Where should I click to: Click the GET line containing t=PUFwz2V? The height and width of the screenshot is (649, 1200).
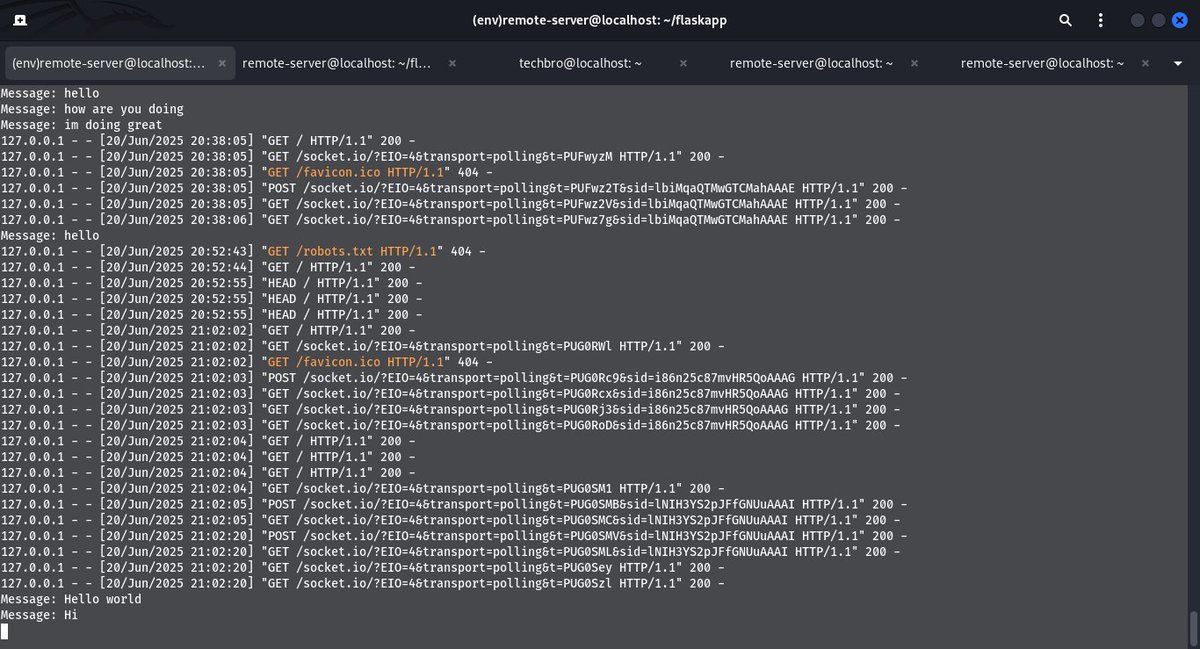pyautogui.click(x=450, y=204)
